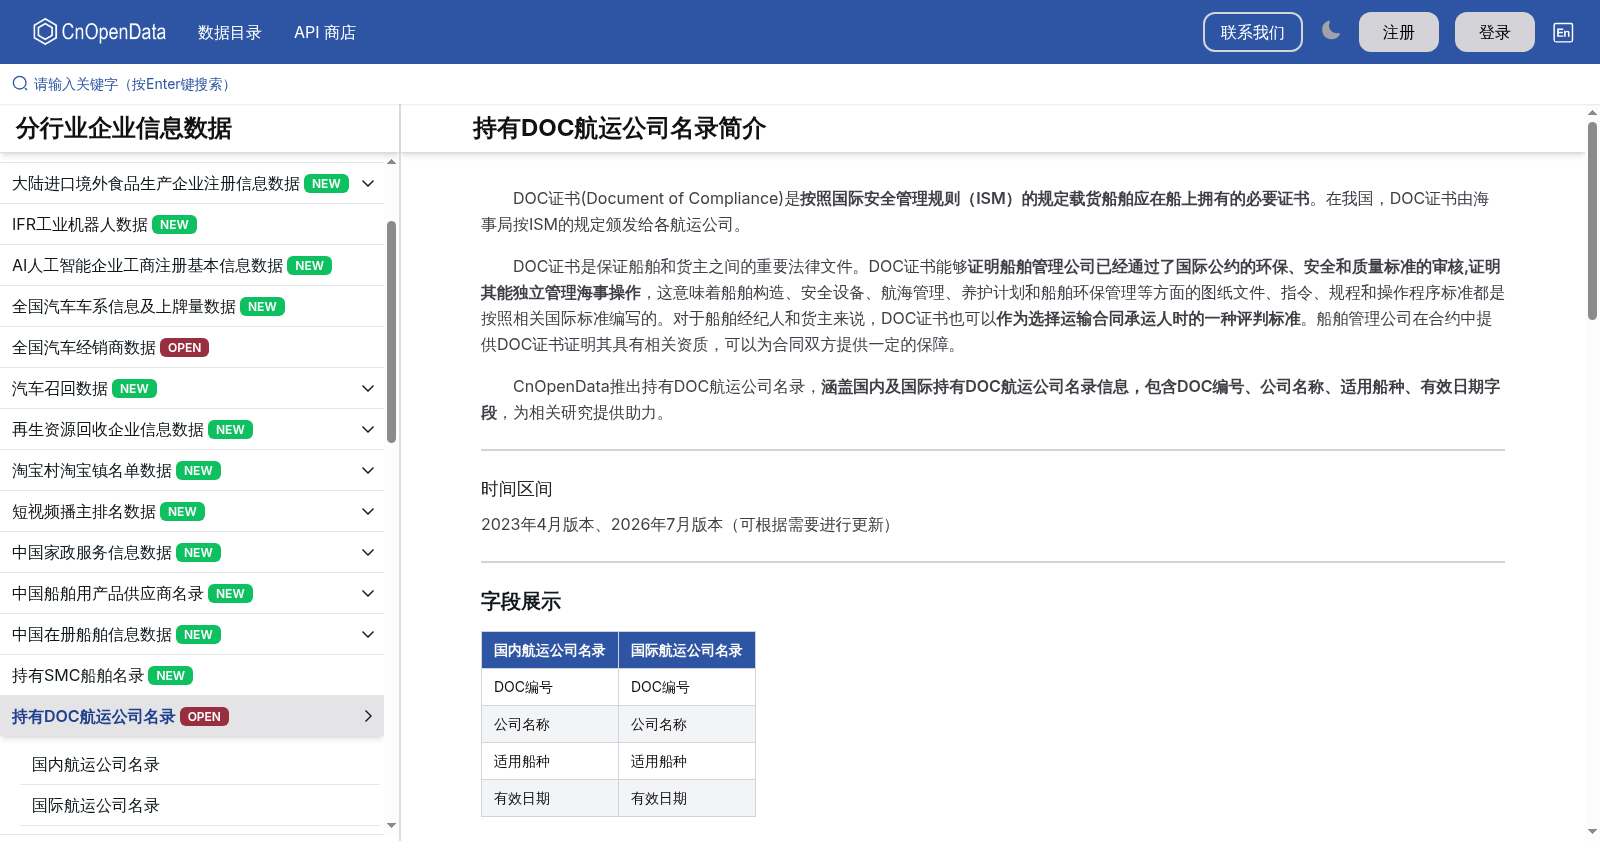Image resolution: width=1600 pixels, height=857 pixels.
Task: Click sidebar scrollbar up arrow
Action: 391,161
